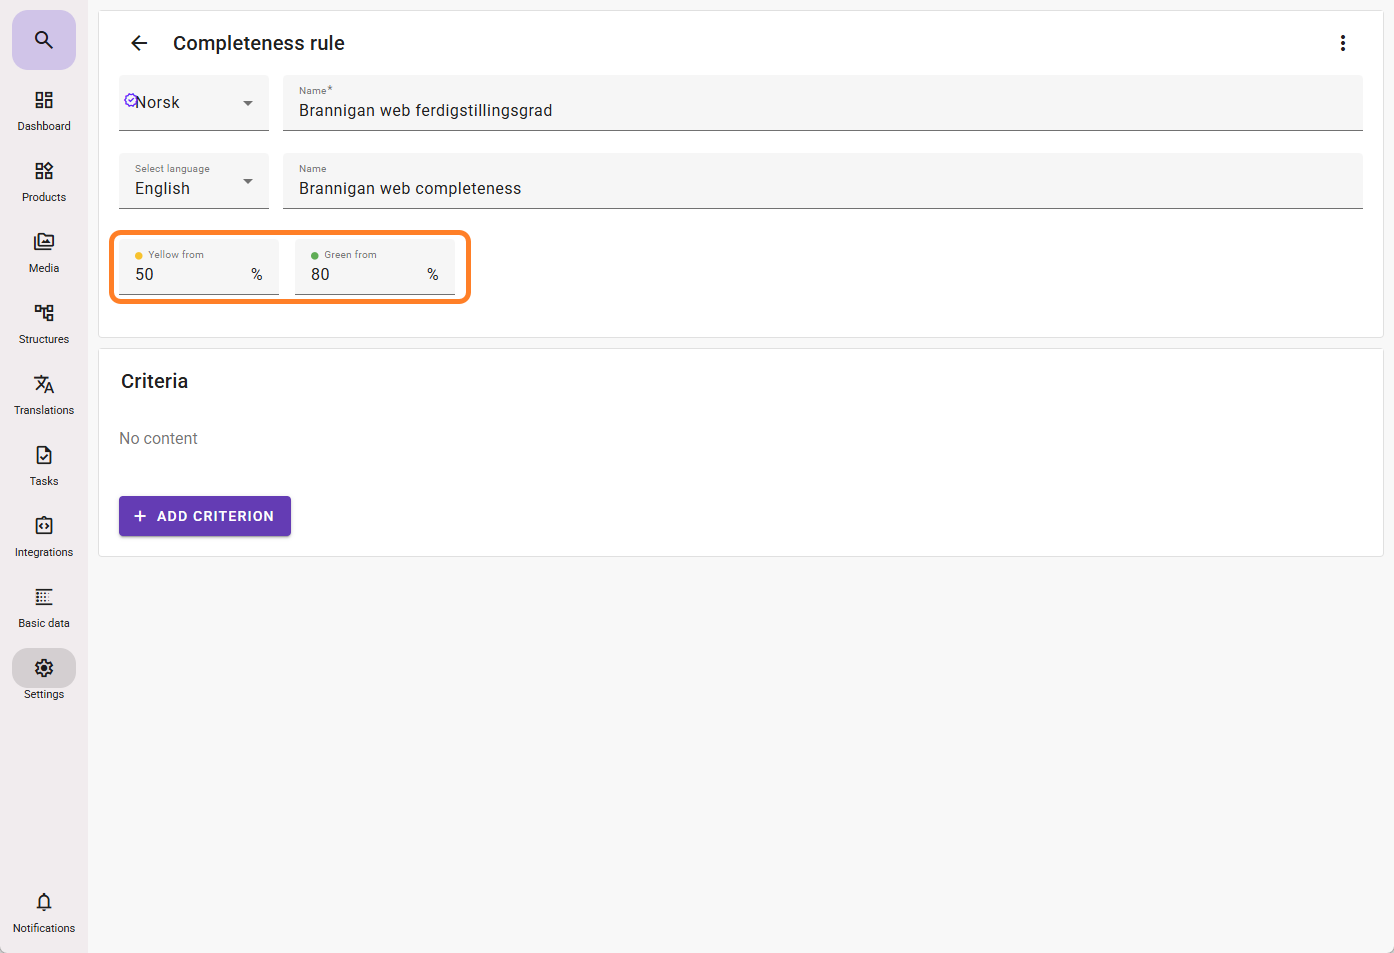Viewport: 1394px width, 953px height.
Task: Go to Tasks section
Action: (x=44, y=465)
